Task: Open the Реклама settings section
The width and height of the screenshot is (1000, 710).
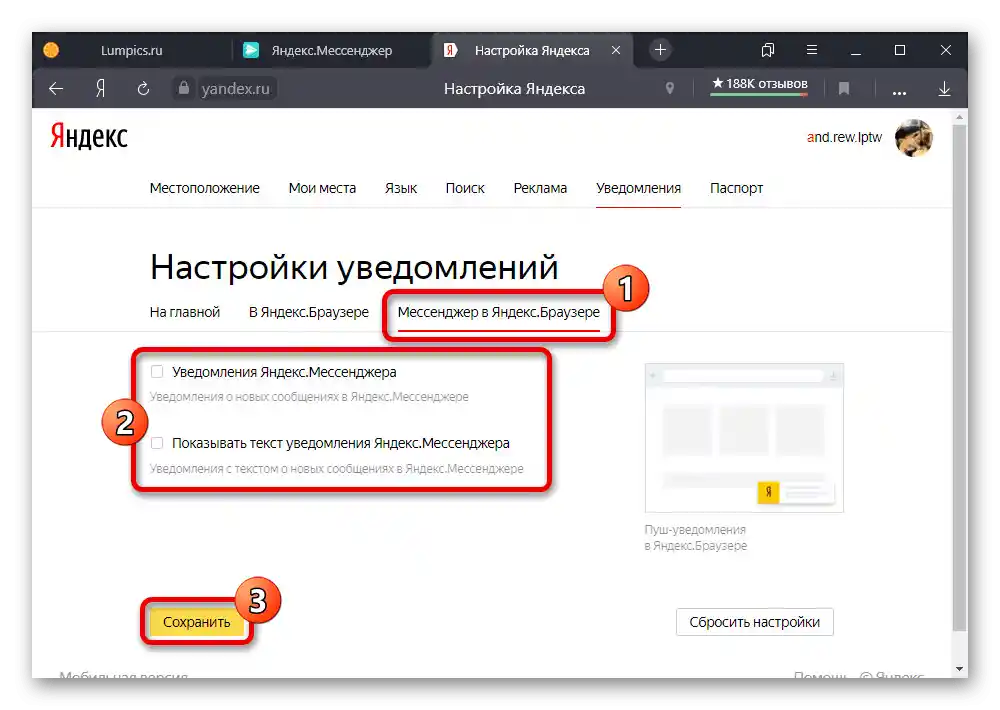Action: (x=540, y=188)
